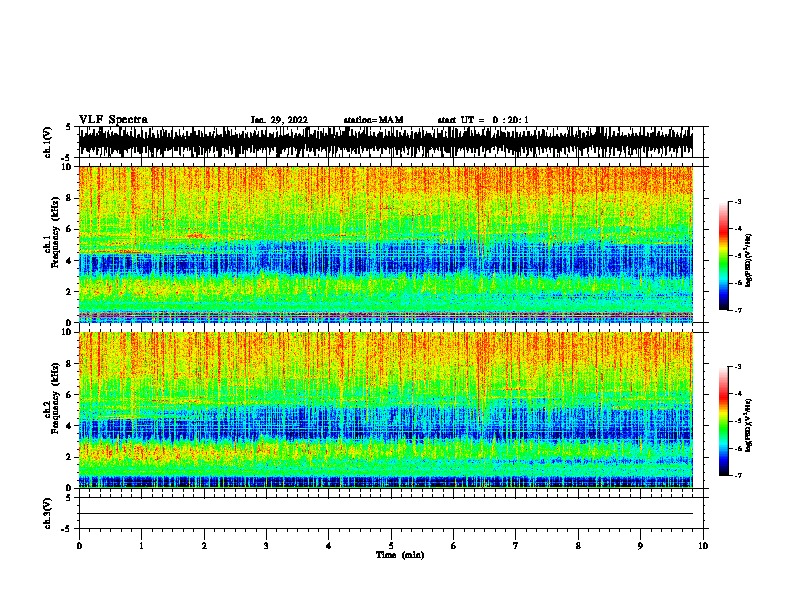Click time axis tick label '4'
Image resolution: width=792 pixels, height=612 pixels.
pos(329,546)
